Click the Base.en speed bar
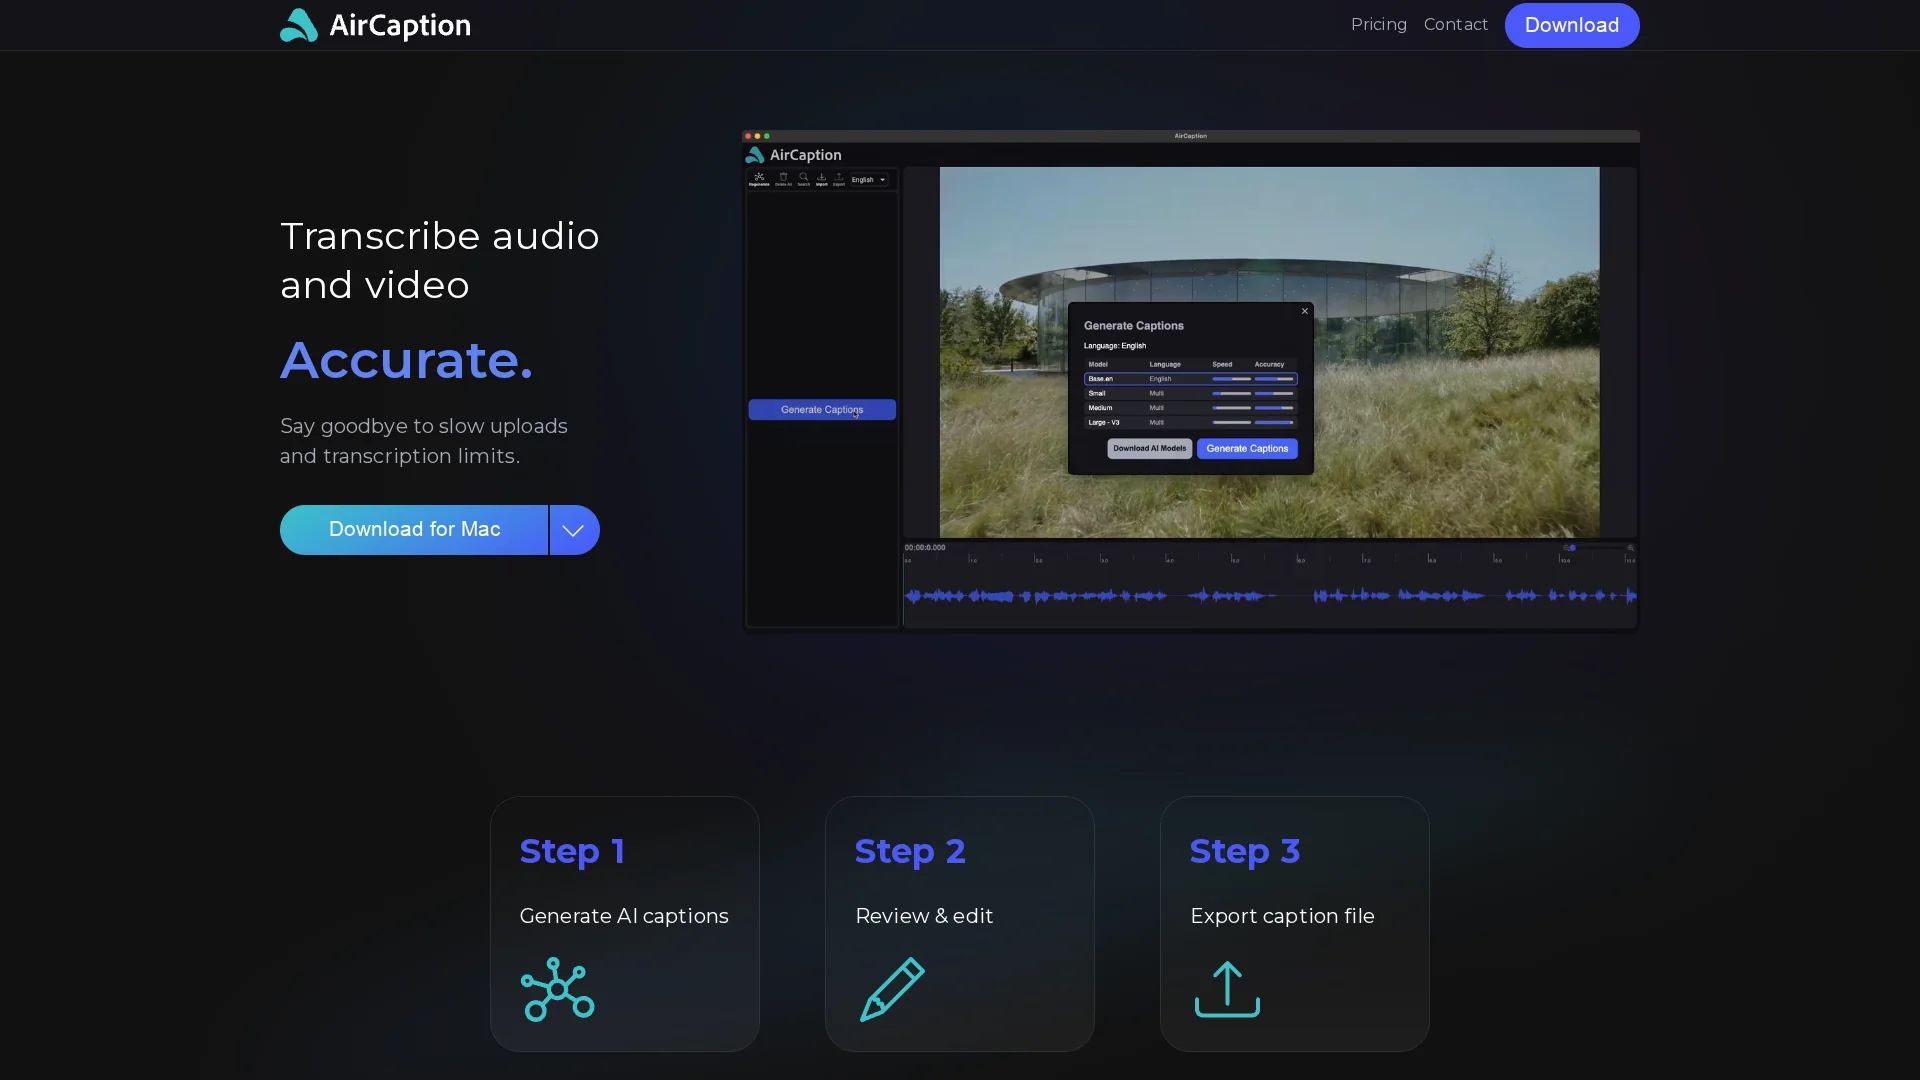 click(1231, 379)
